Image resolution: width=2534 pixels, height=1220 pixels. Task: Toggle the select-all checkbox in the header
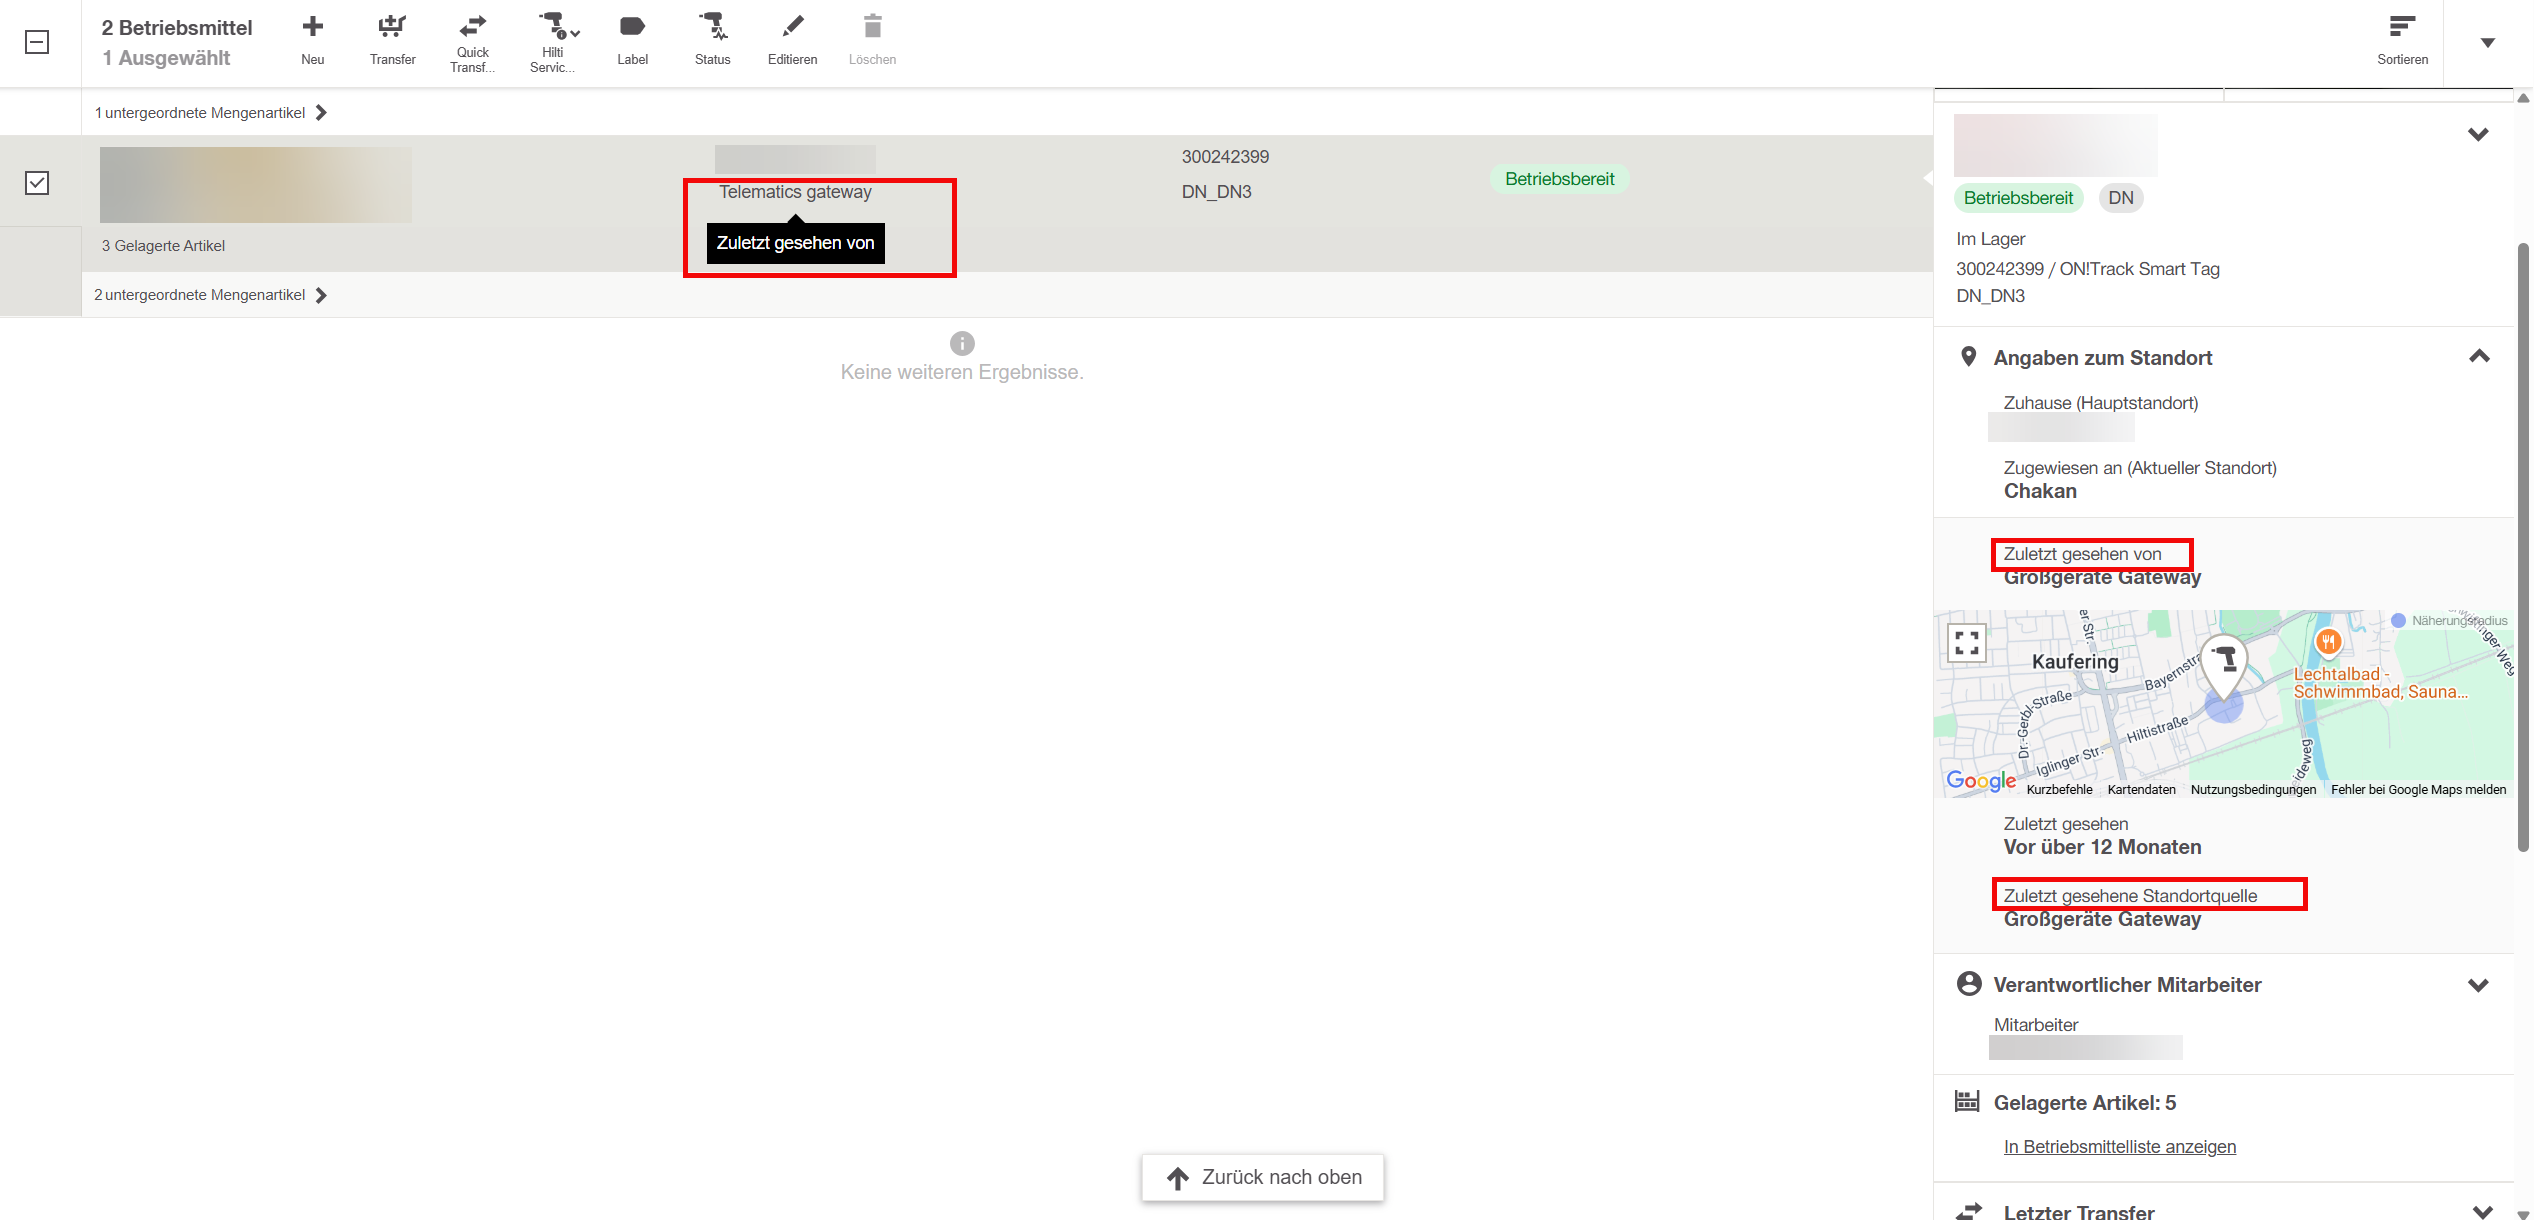[37, 42]
